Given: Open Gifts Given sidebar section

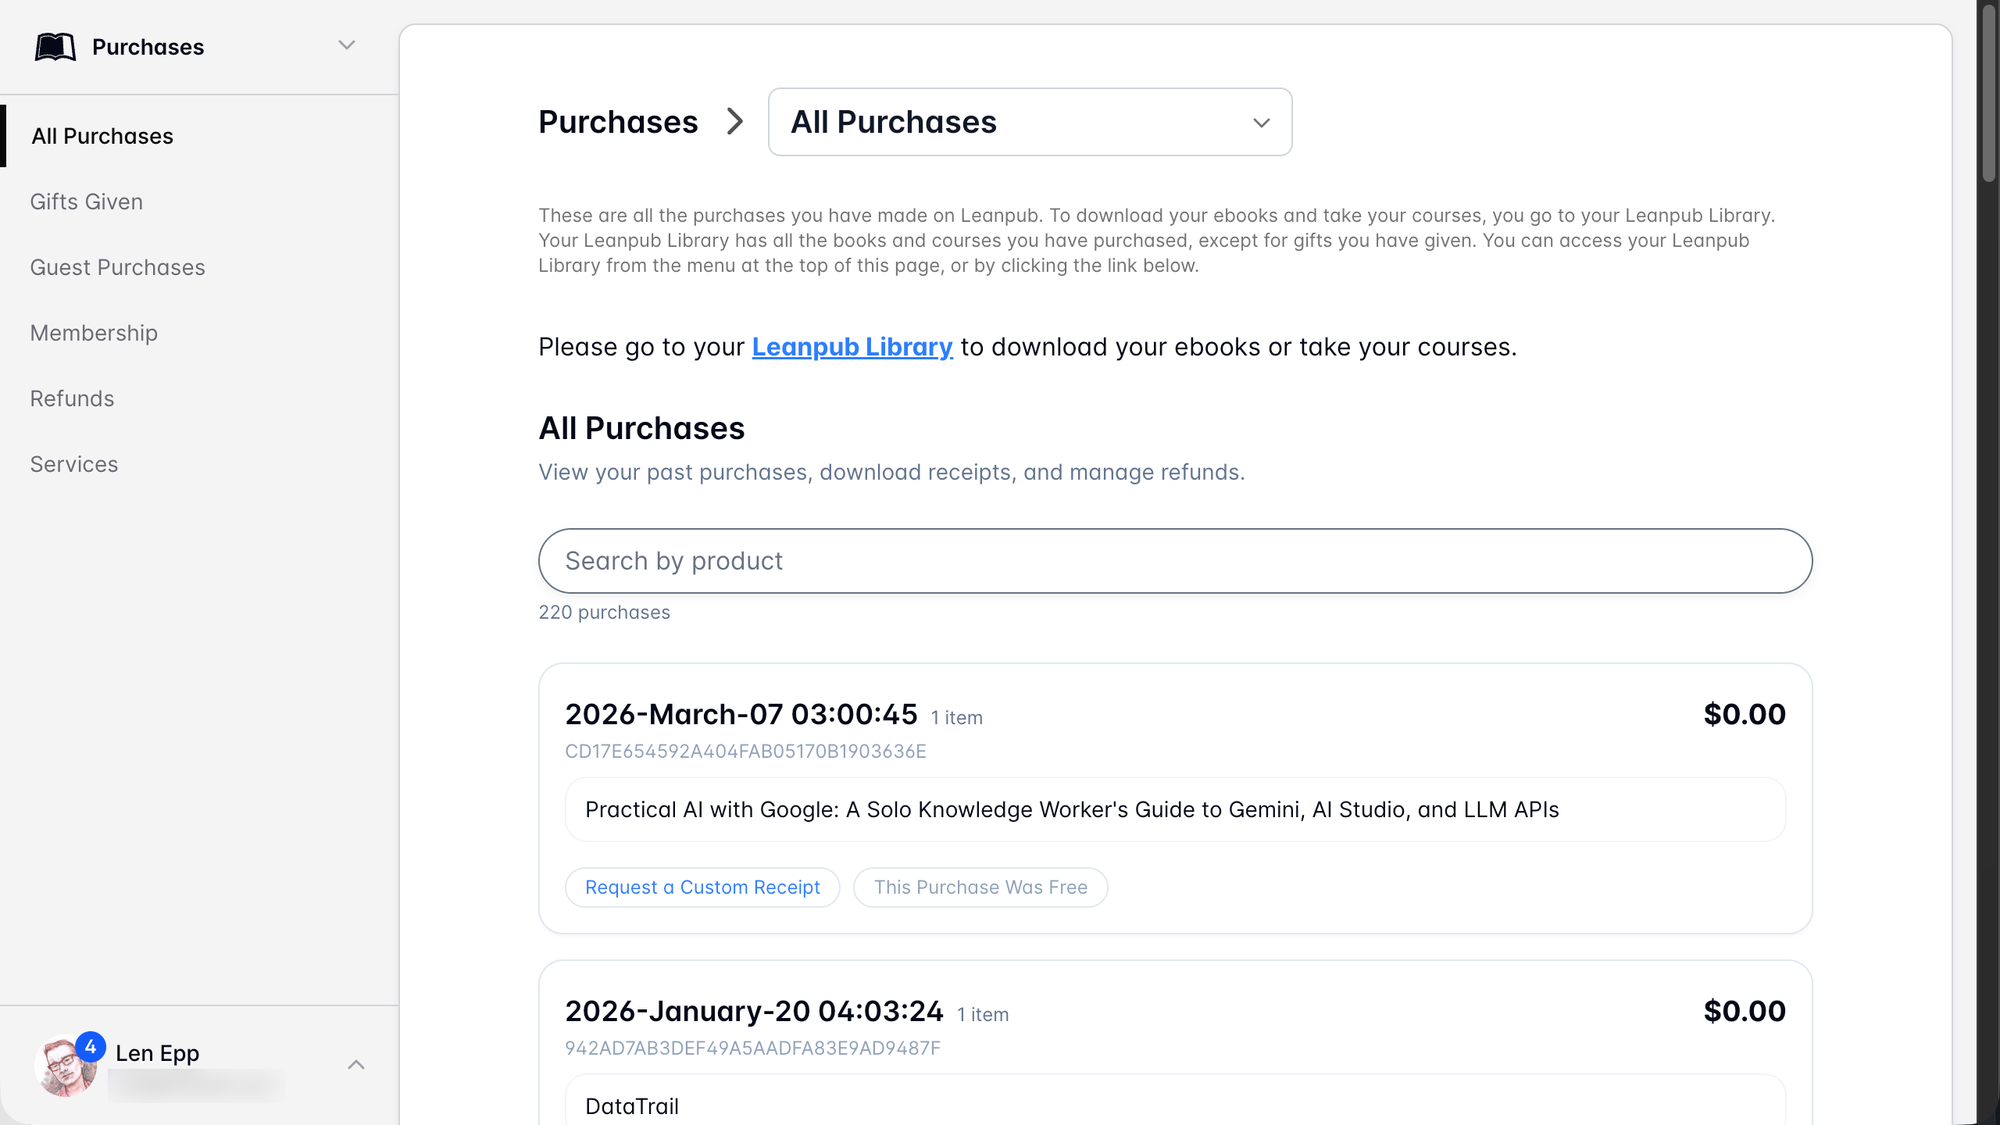Looking at the screenshot, I should [x=86, y=202].
